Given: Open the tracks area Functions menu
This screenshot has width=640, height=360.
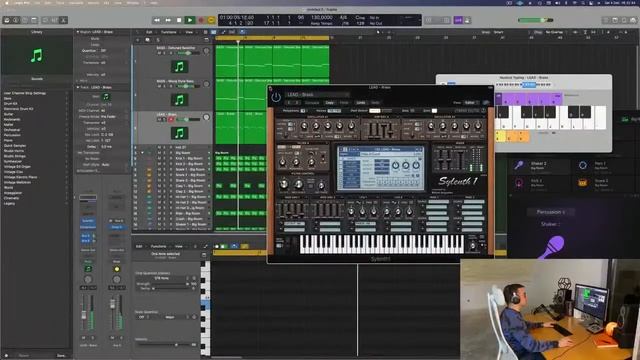Looking at the screenshot, I should point(169,32).
